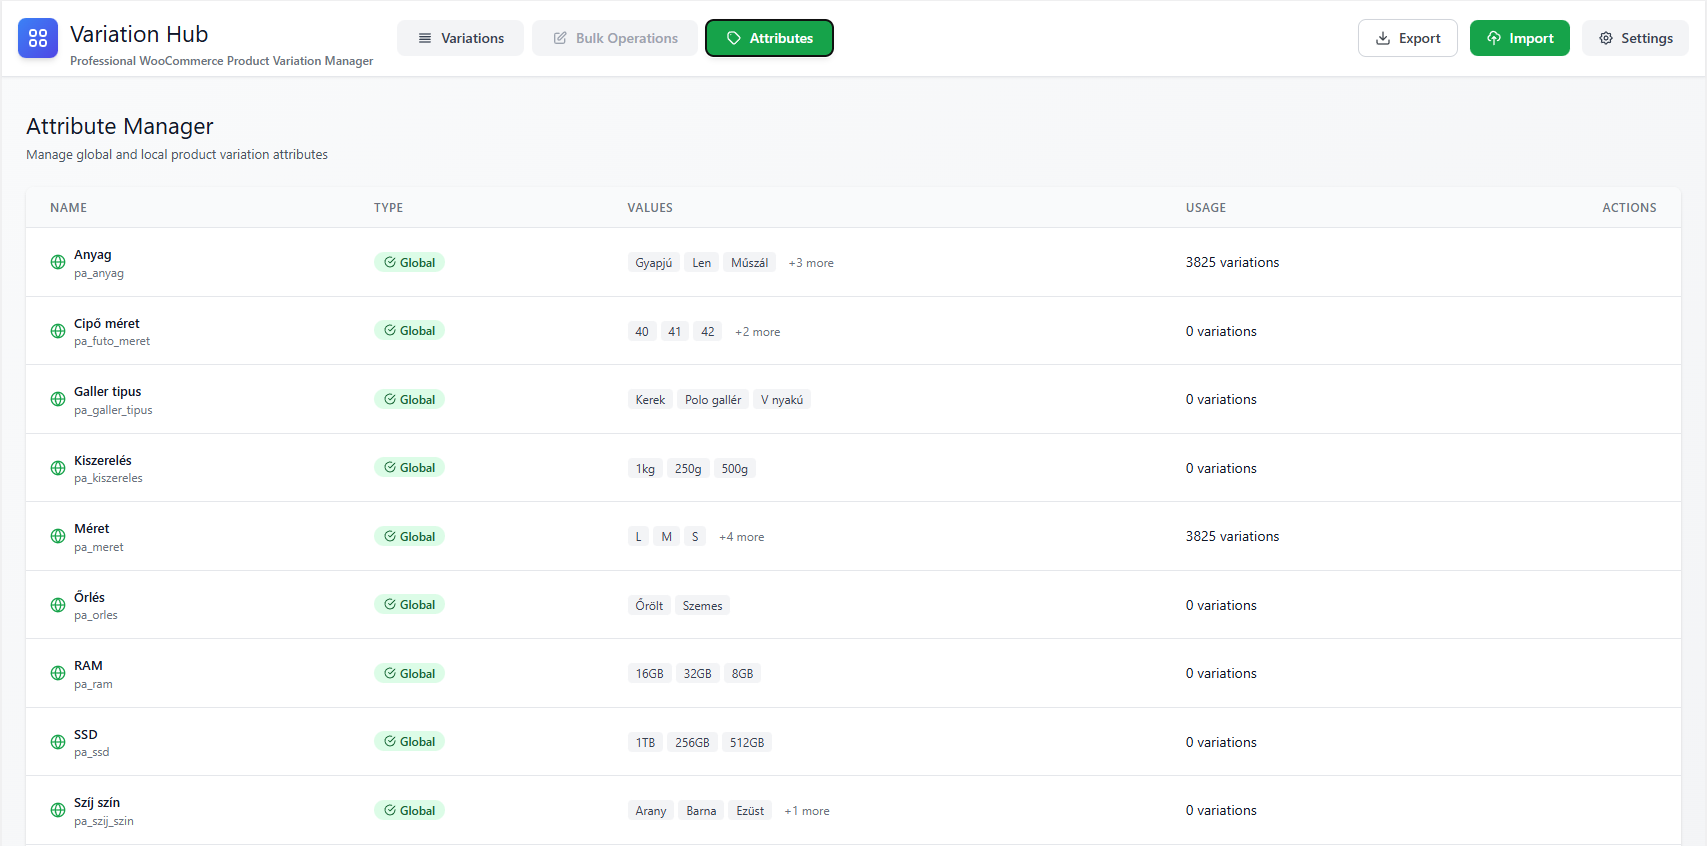Show '+4 more' values for Méret

coord(741,537)
